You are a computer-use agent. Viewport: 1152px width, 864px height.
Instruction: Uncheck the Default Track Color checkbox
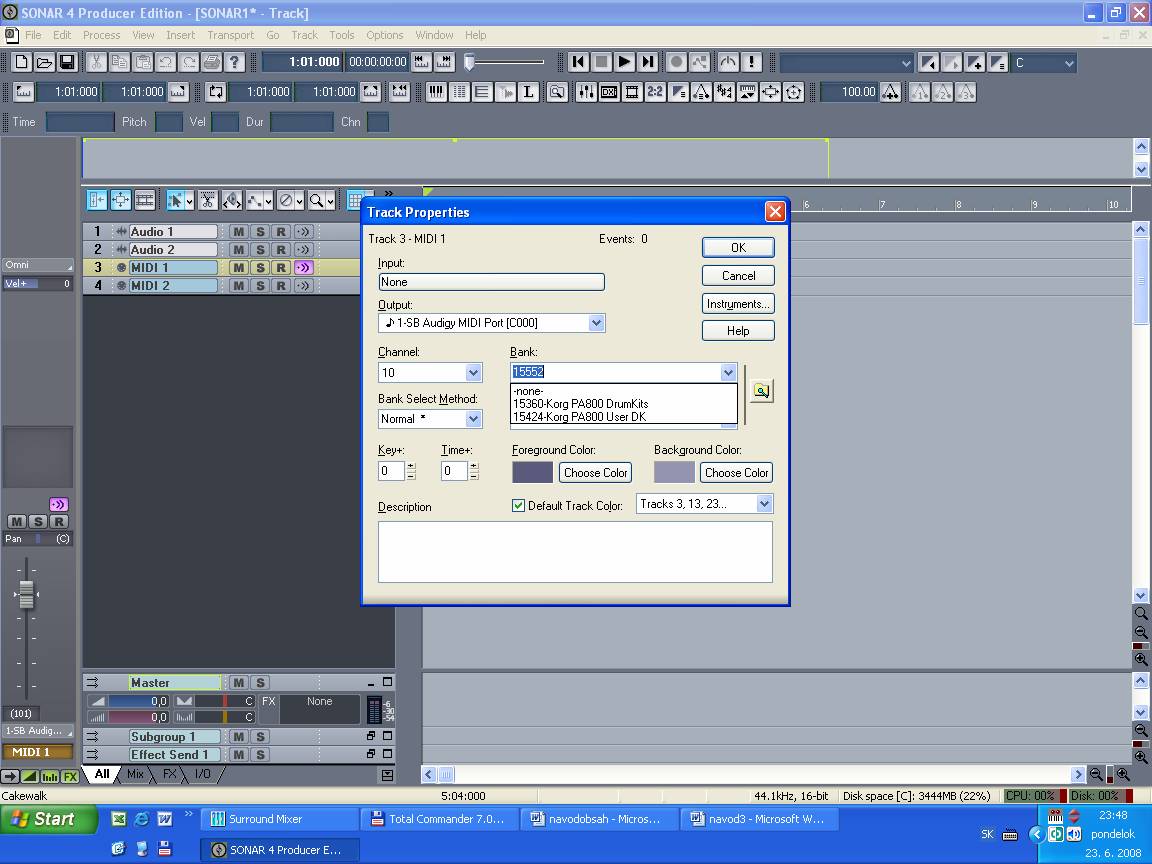(x=519, y=505)
